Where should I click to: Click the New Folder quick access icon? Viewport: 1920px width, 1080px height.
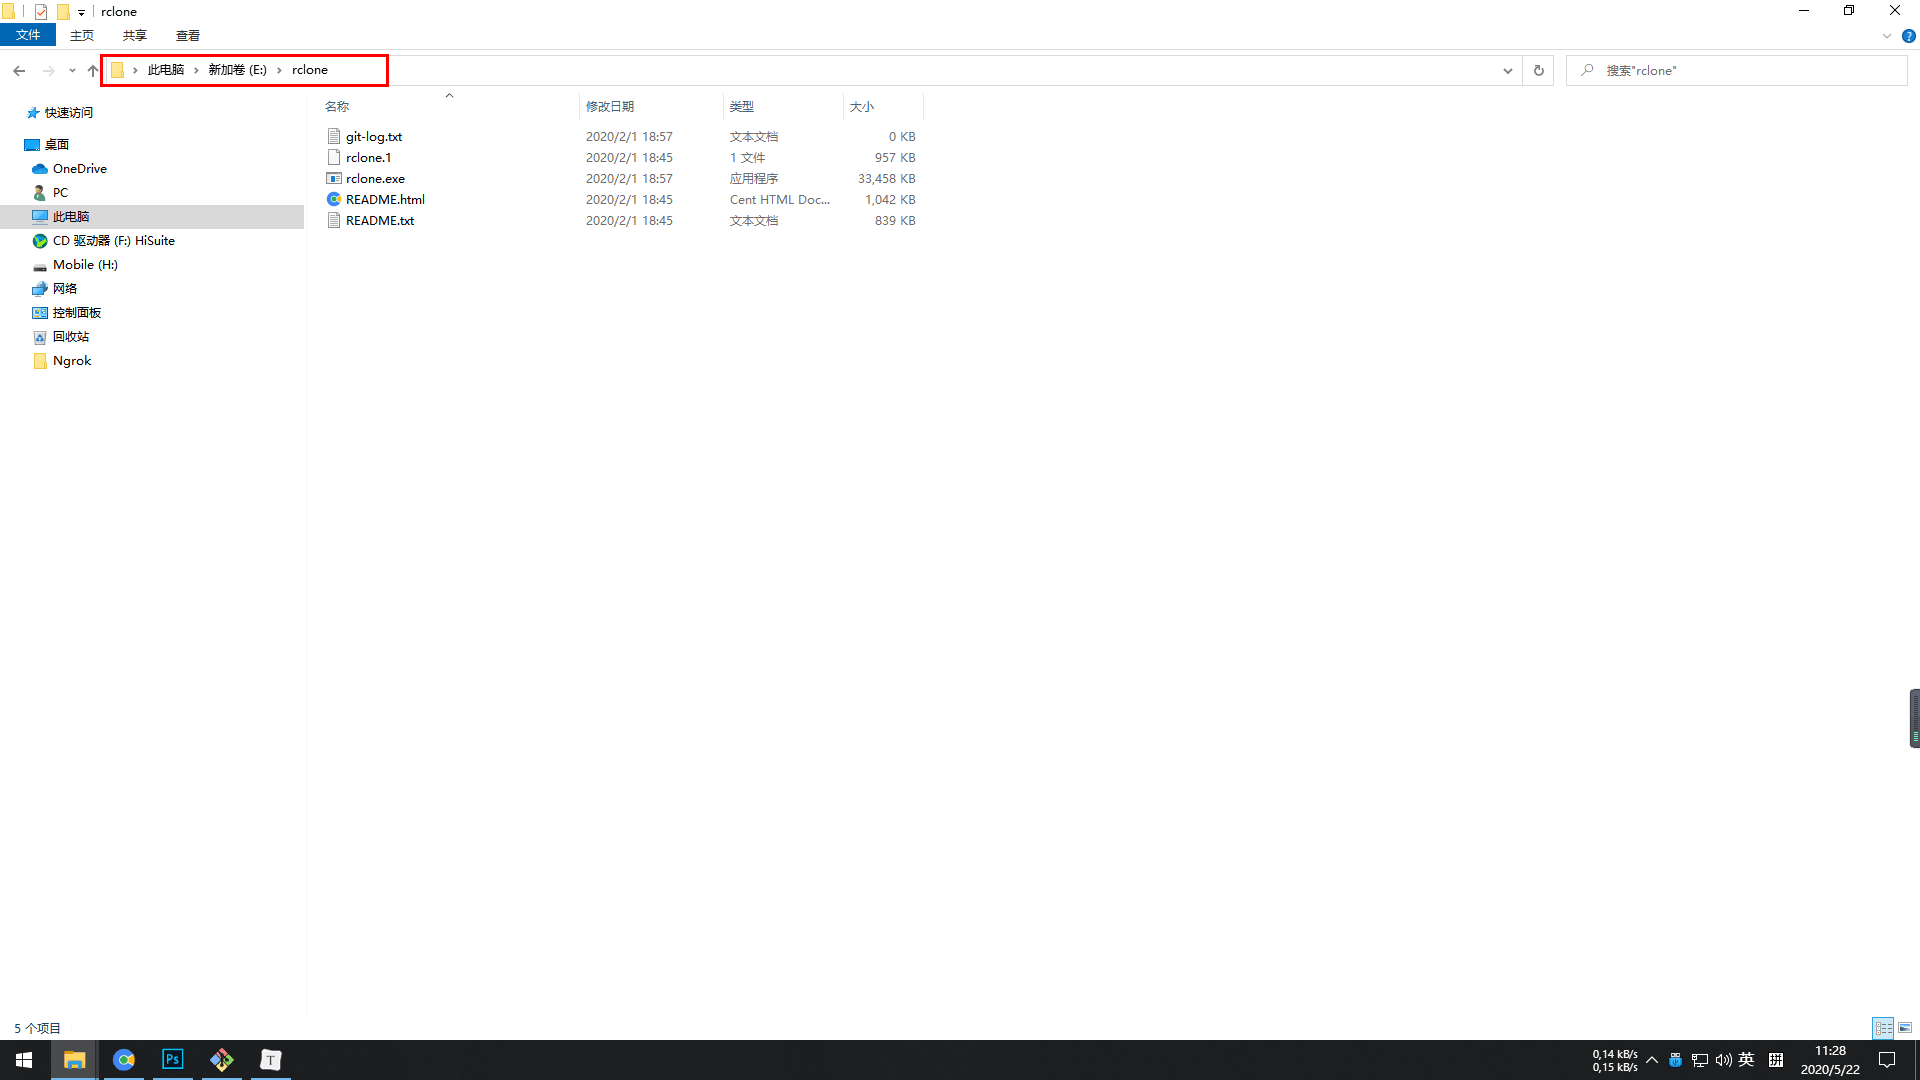(63, 12)
